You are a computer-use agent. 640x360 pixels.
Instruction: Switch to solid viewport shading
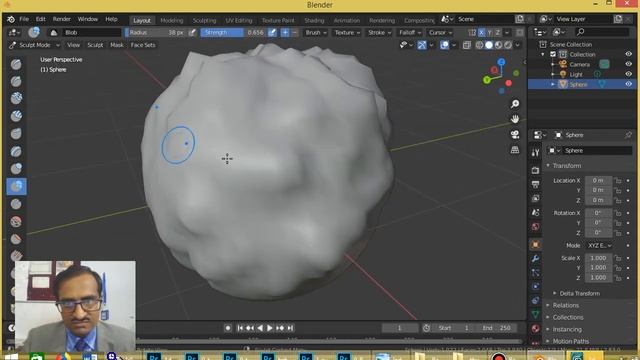click(489, 45)
